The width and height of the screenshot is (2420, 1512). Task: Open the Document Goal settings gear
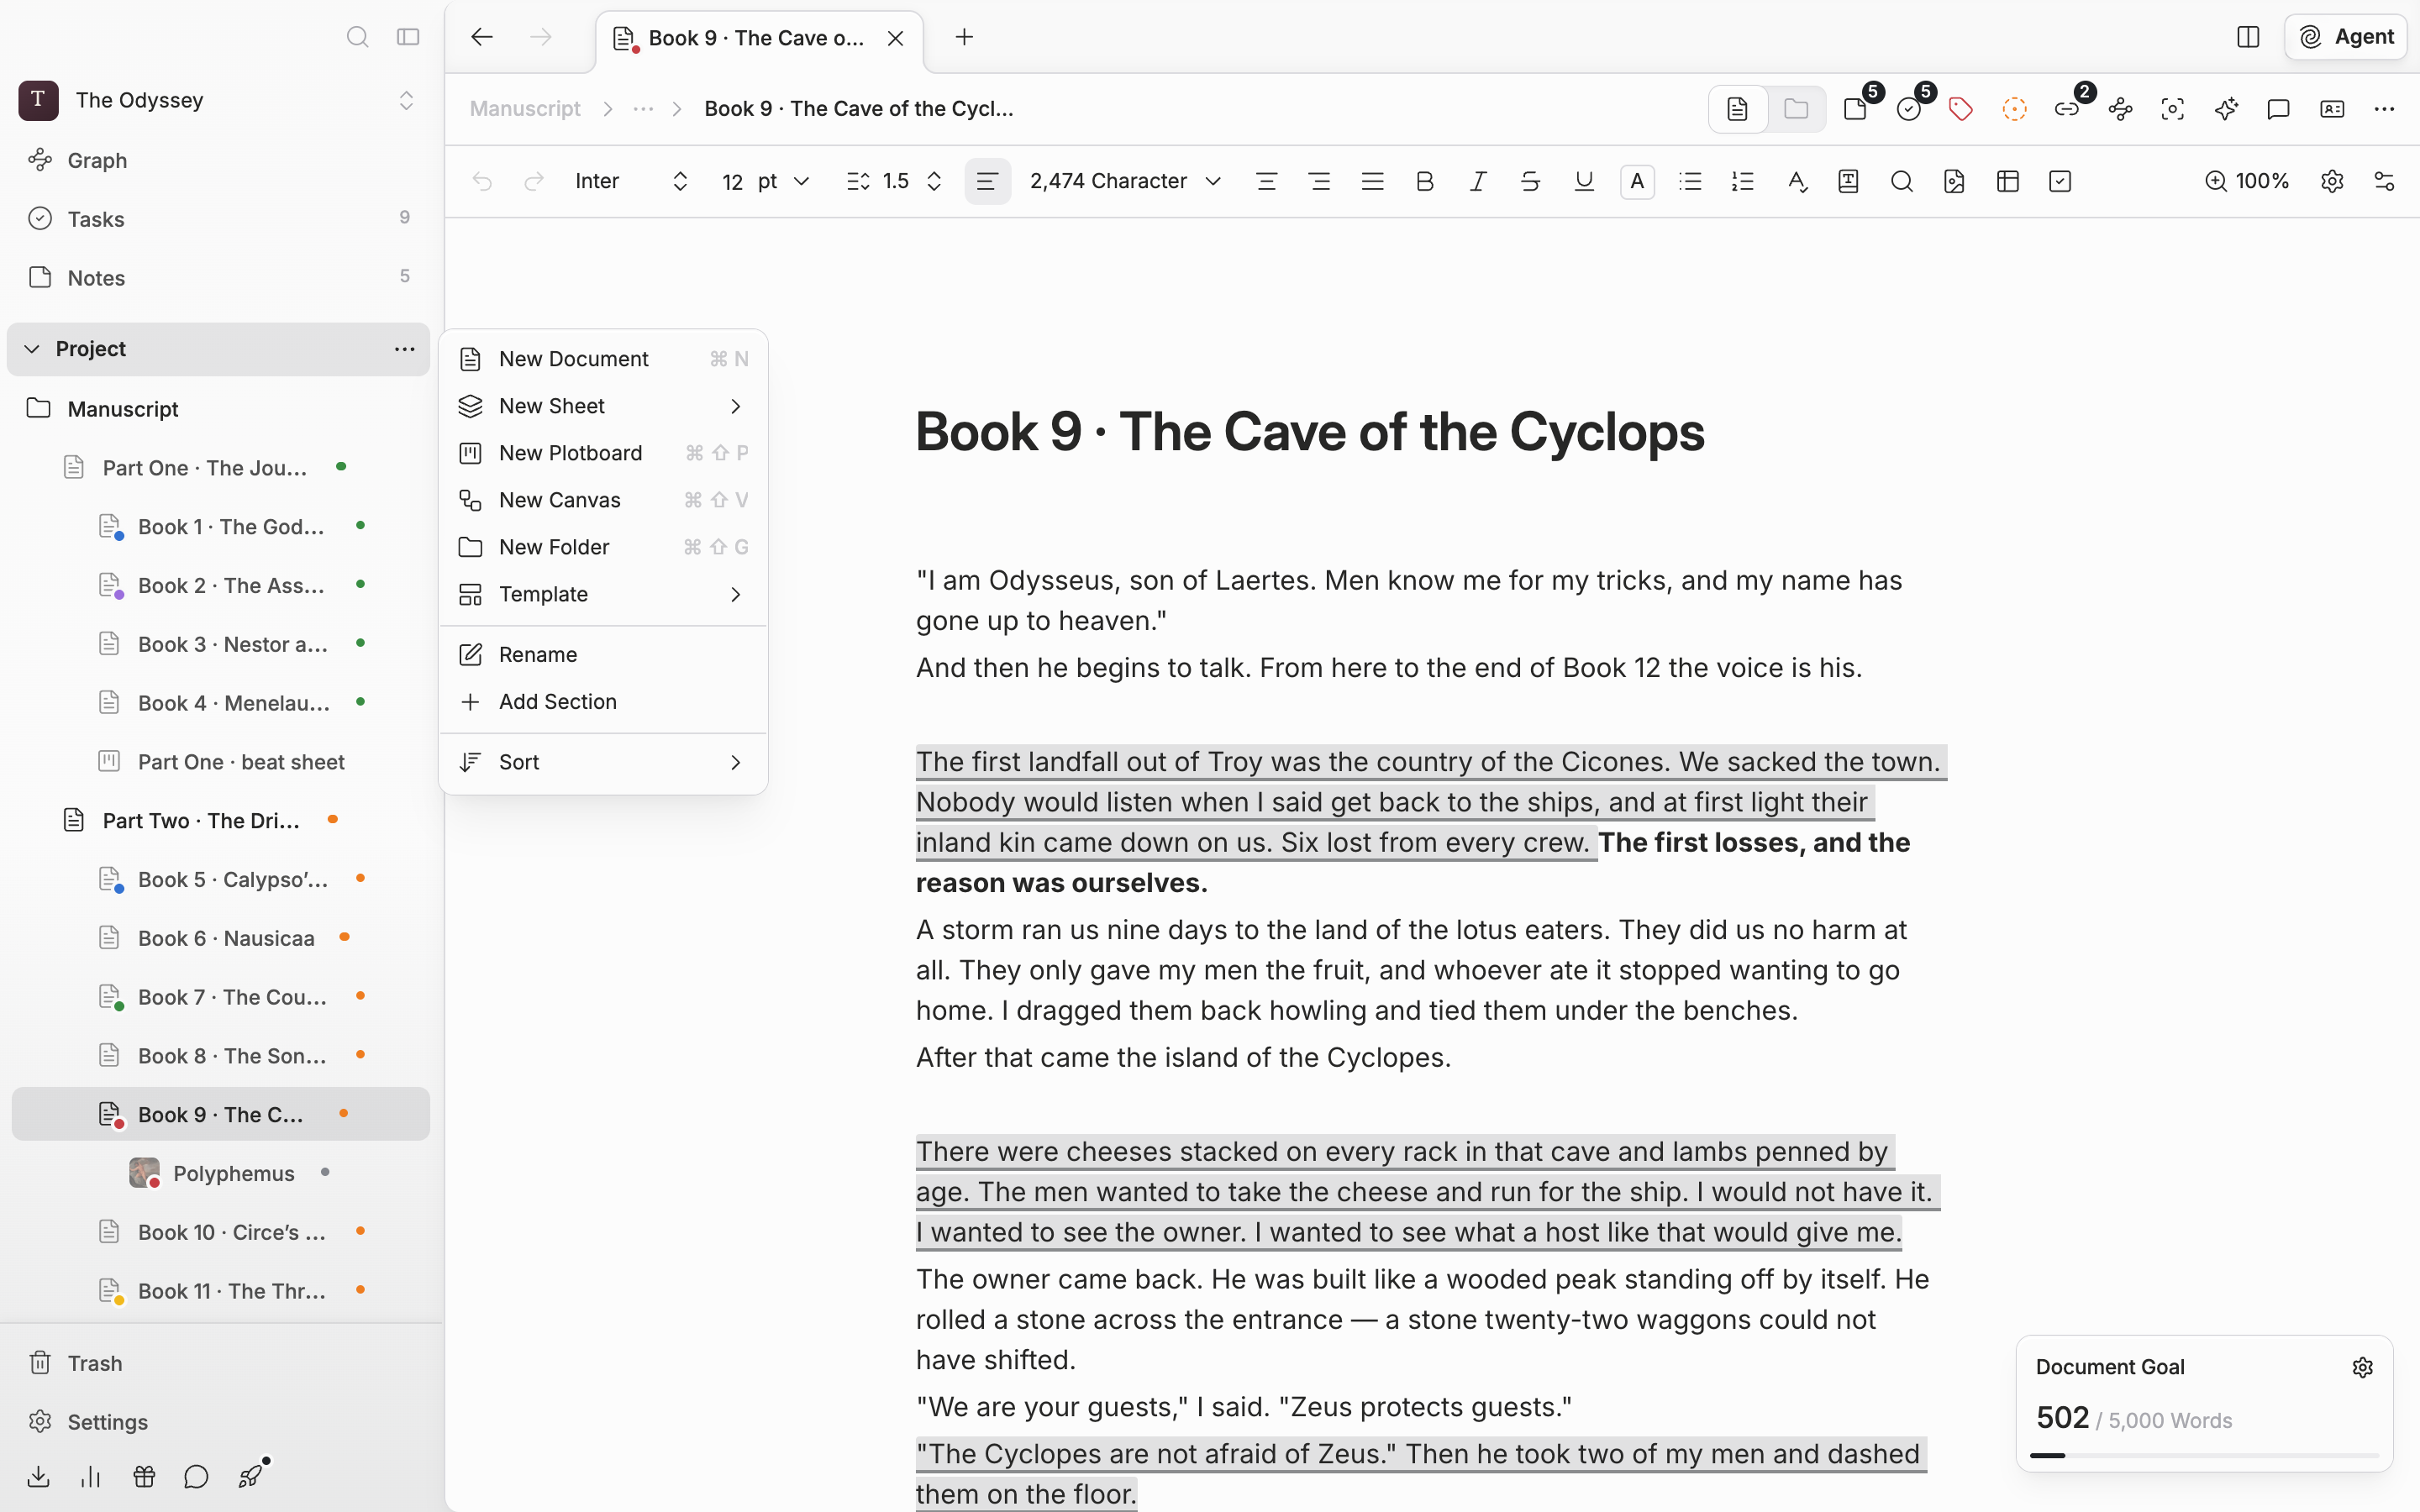coord(2363,1367)
